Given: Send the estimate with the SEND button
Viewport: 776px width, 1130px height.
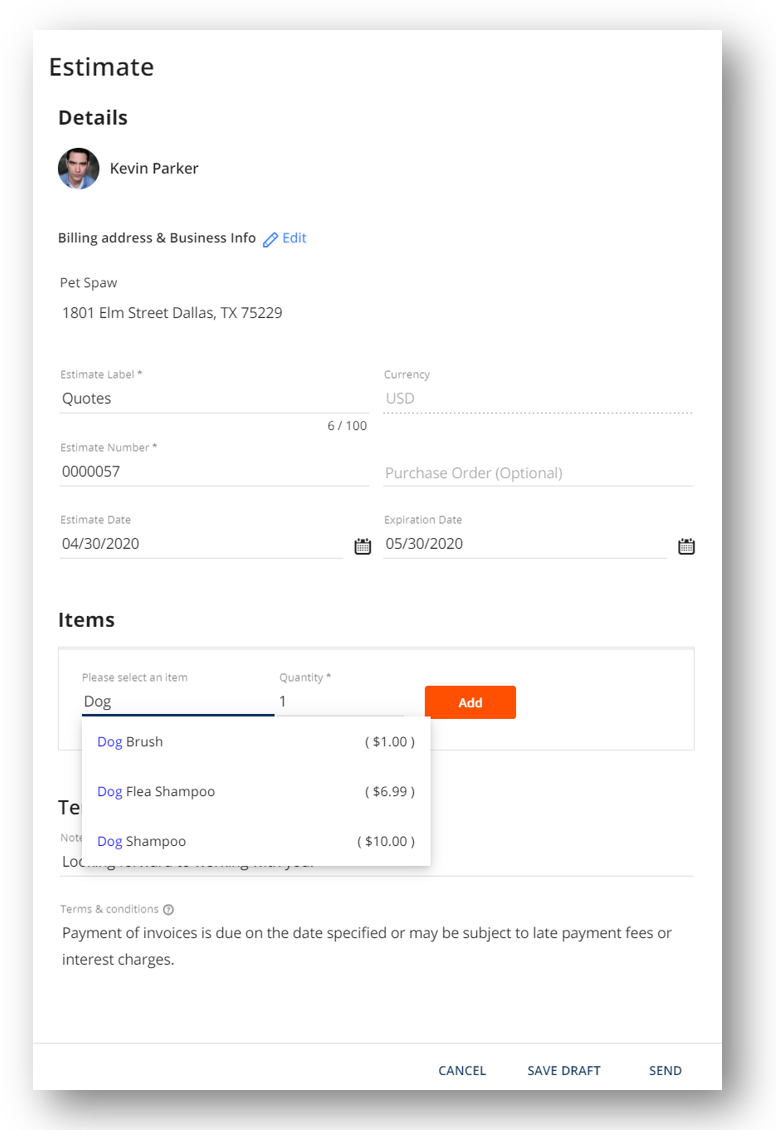Looking at the screenshot, I should (665, 1070).
